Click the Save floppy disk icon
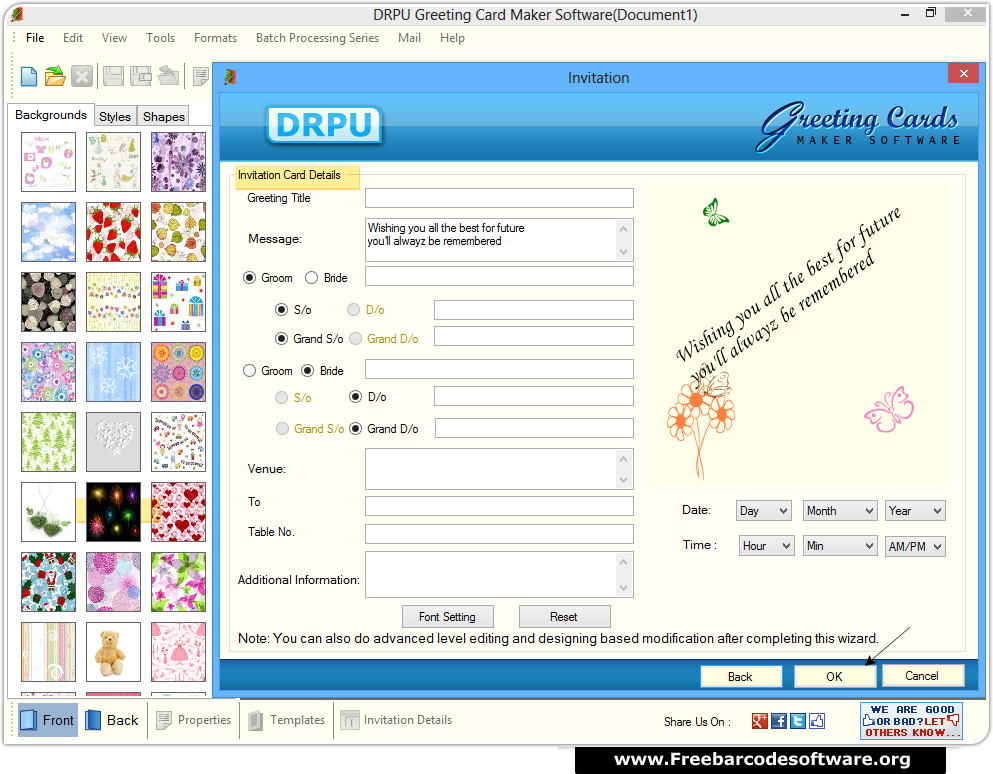 [x=113, y=77]
